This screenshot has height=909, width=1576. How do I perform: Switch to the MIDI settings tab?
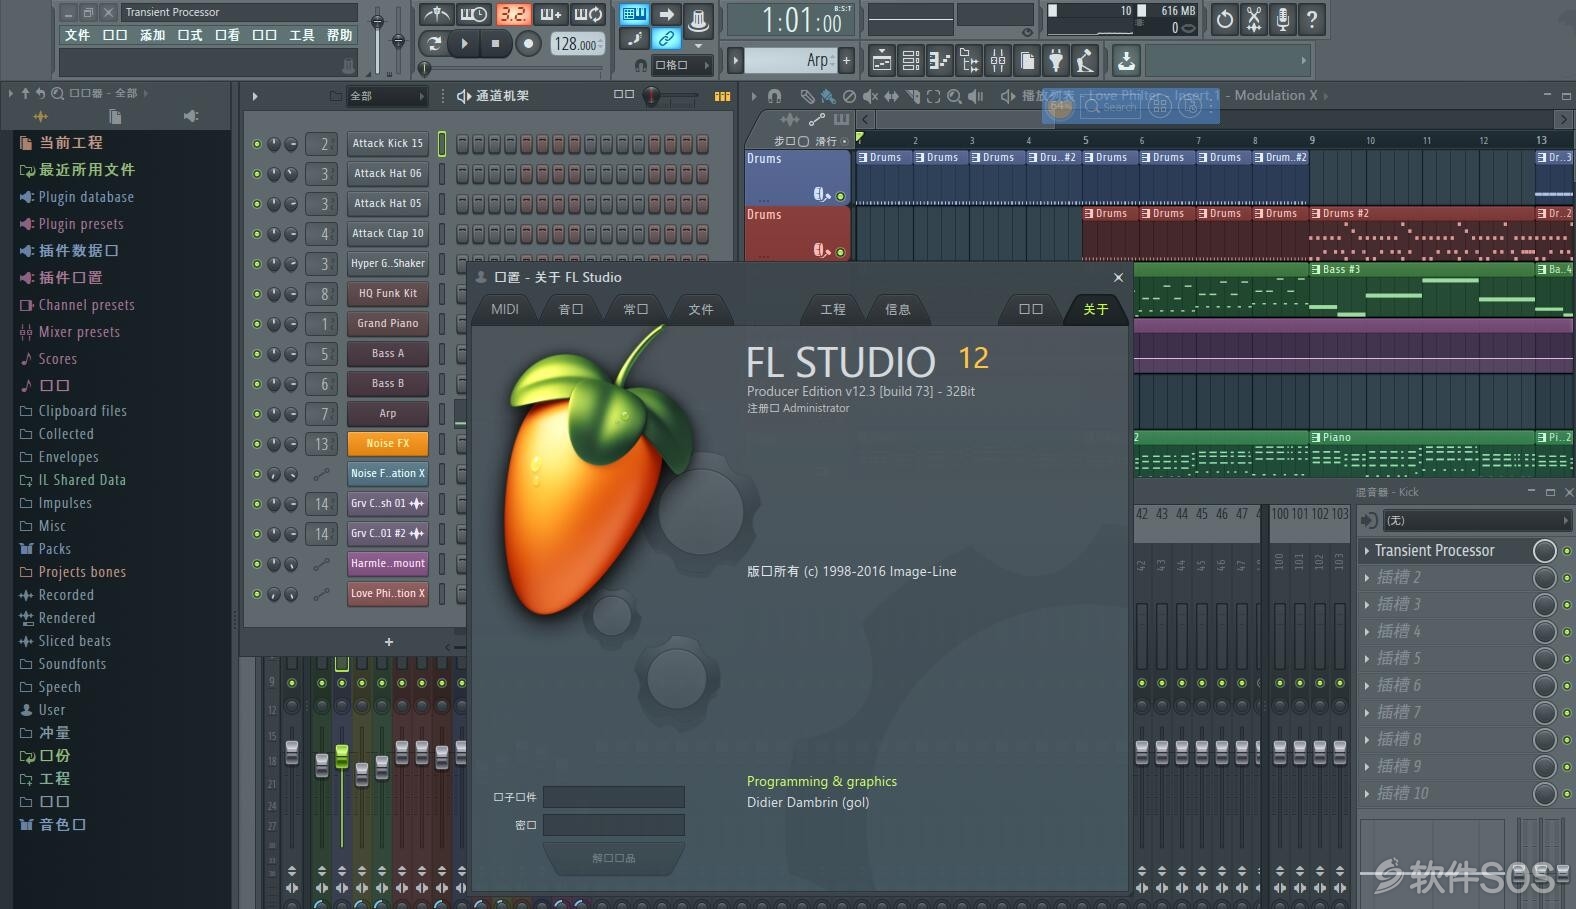tap(505, 309)
